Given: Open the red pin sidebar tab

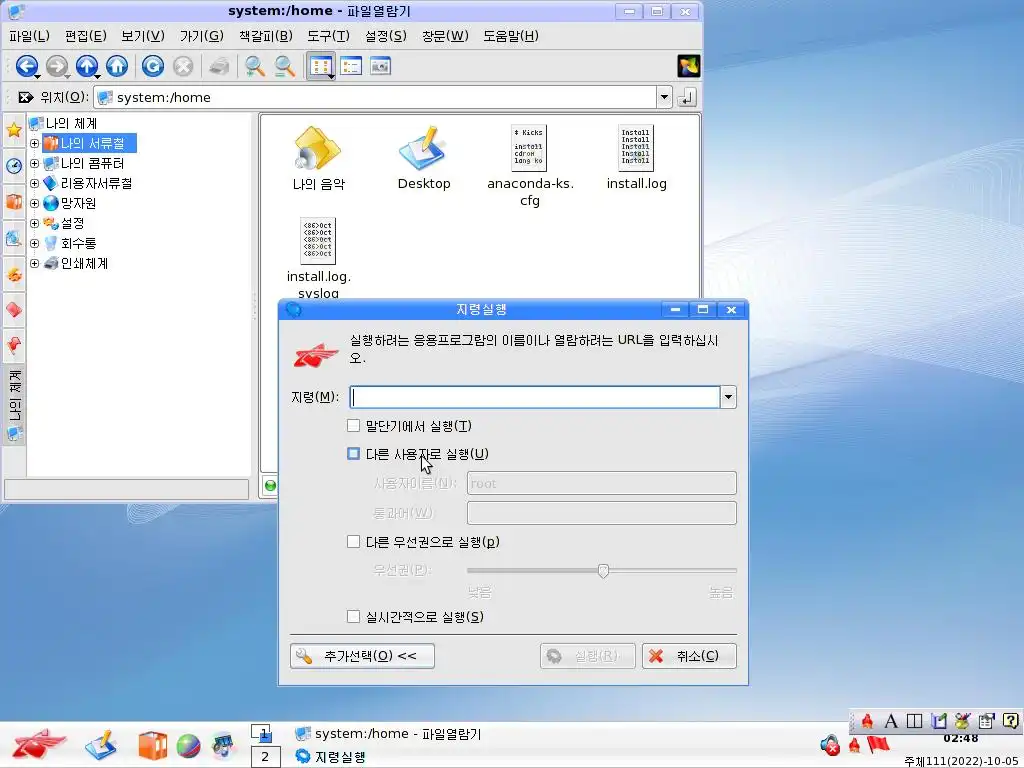Looking at the screenshot, I should point(14,344).
